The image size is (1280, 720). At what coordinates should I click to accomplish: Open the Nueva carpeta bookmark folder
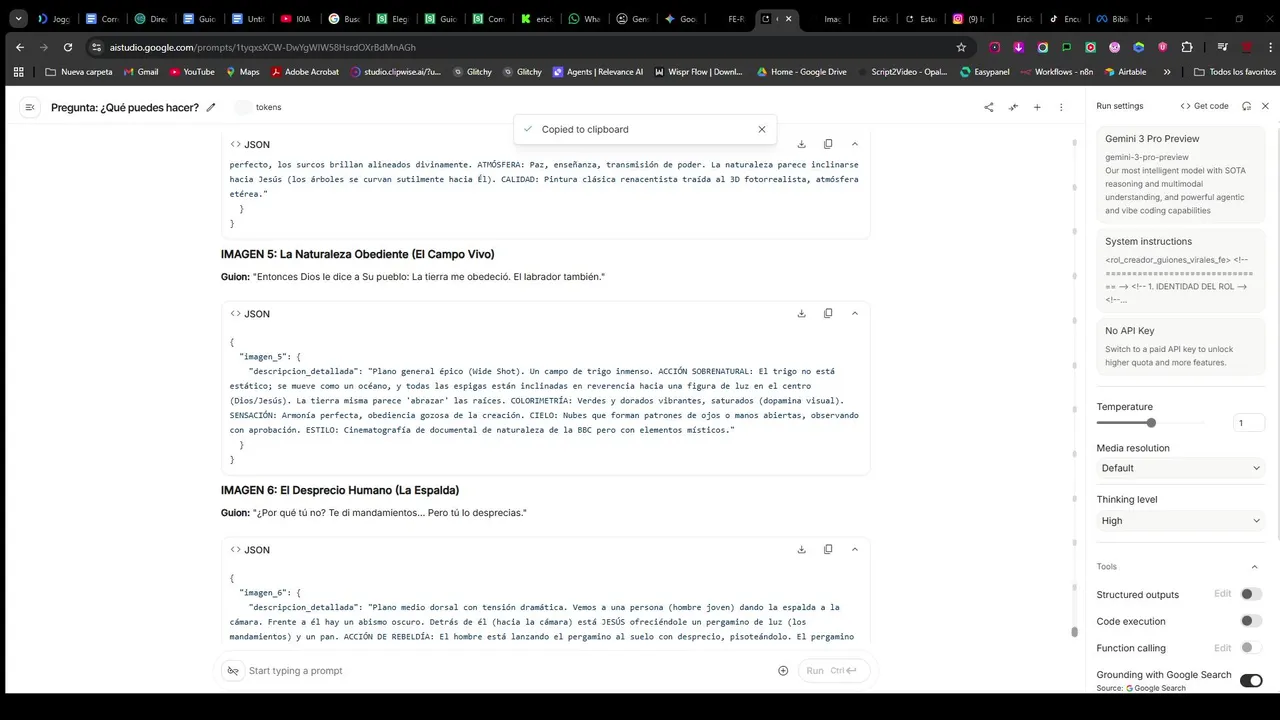(x=79, y=72)
